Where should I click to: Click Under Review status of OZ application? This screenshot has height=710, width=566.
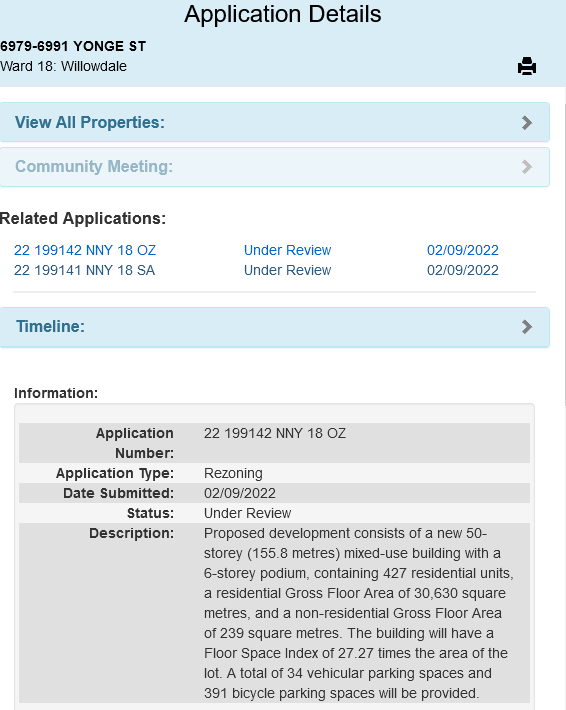(x=288, y=250)
